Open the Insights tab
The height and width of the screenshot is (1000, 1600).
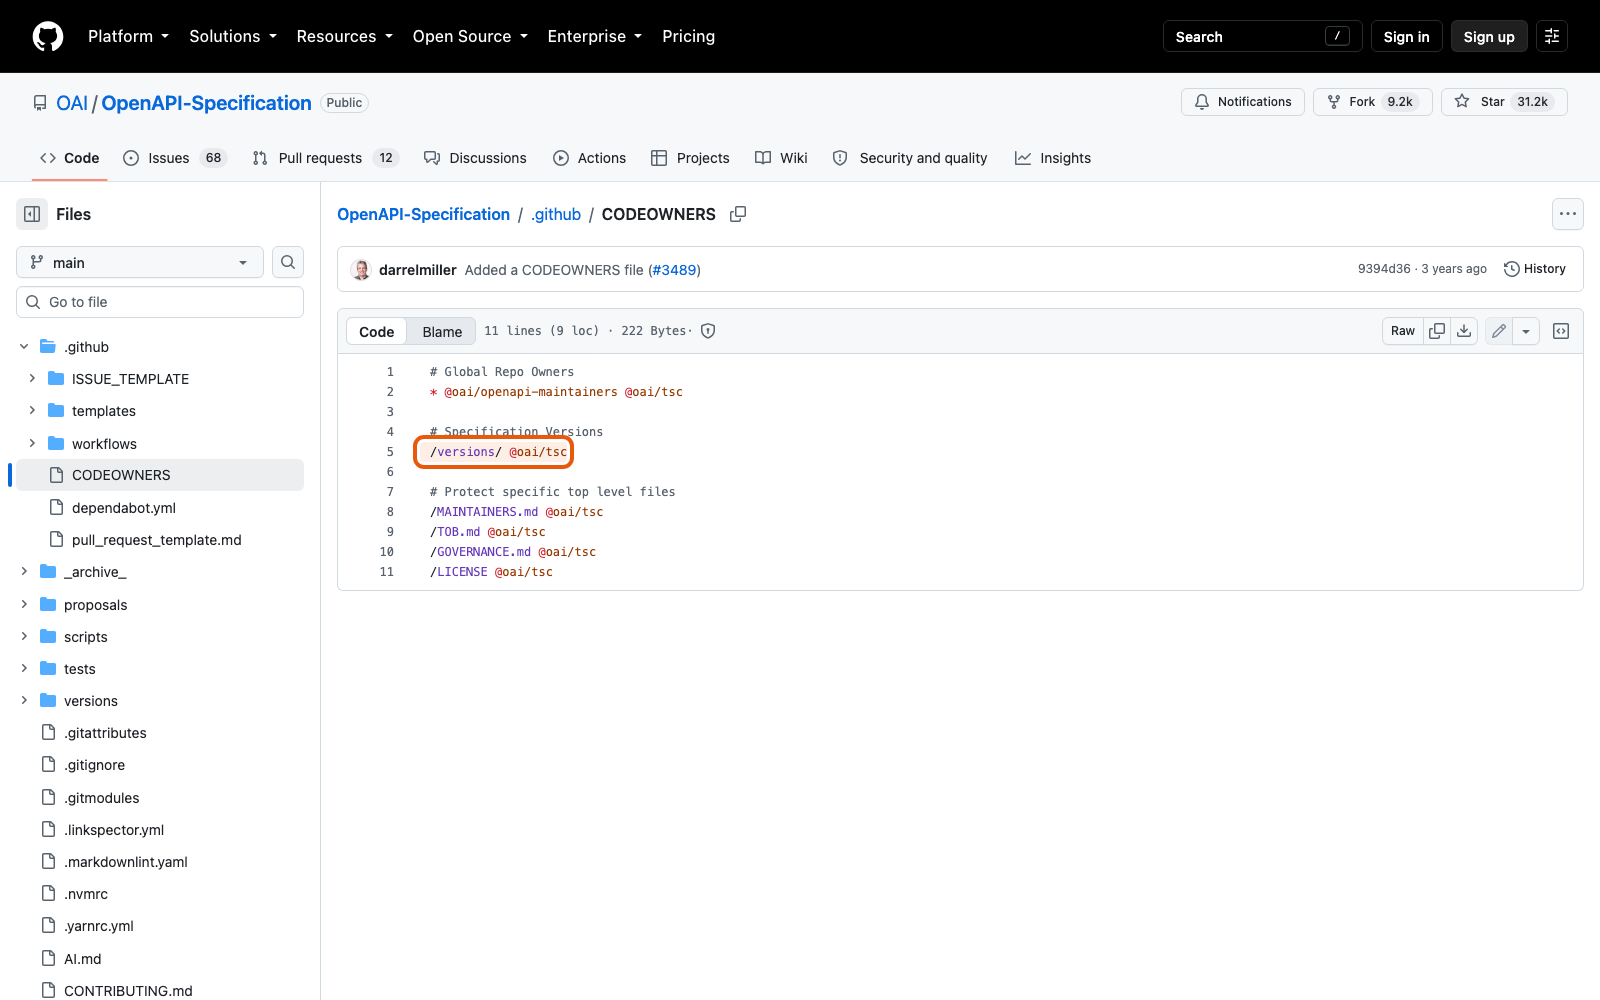click(1053, 158)
